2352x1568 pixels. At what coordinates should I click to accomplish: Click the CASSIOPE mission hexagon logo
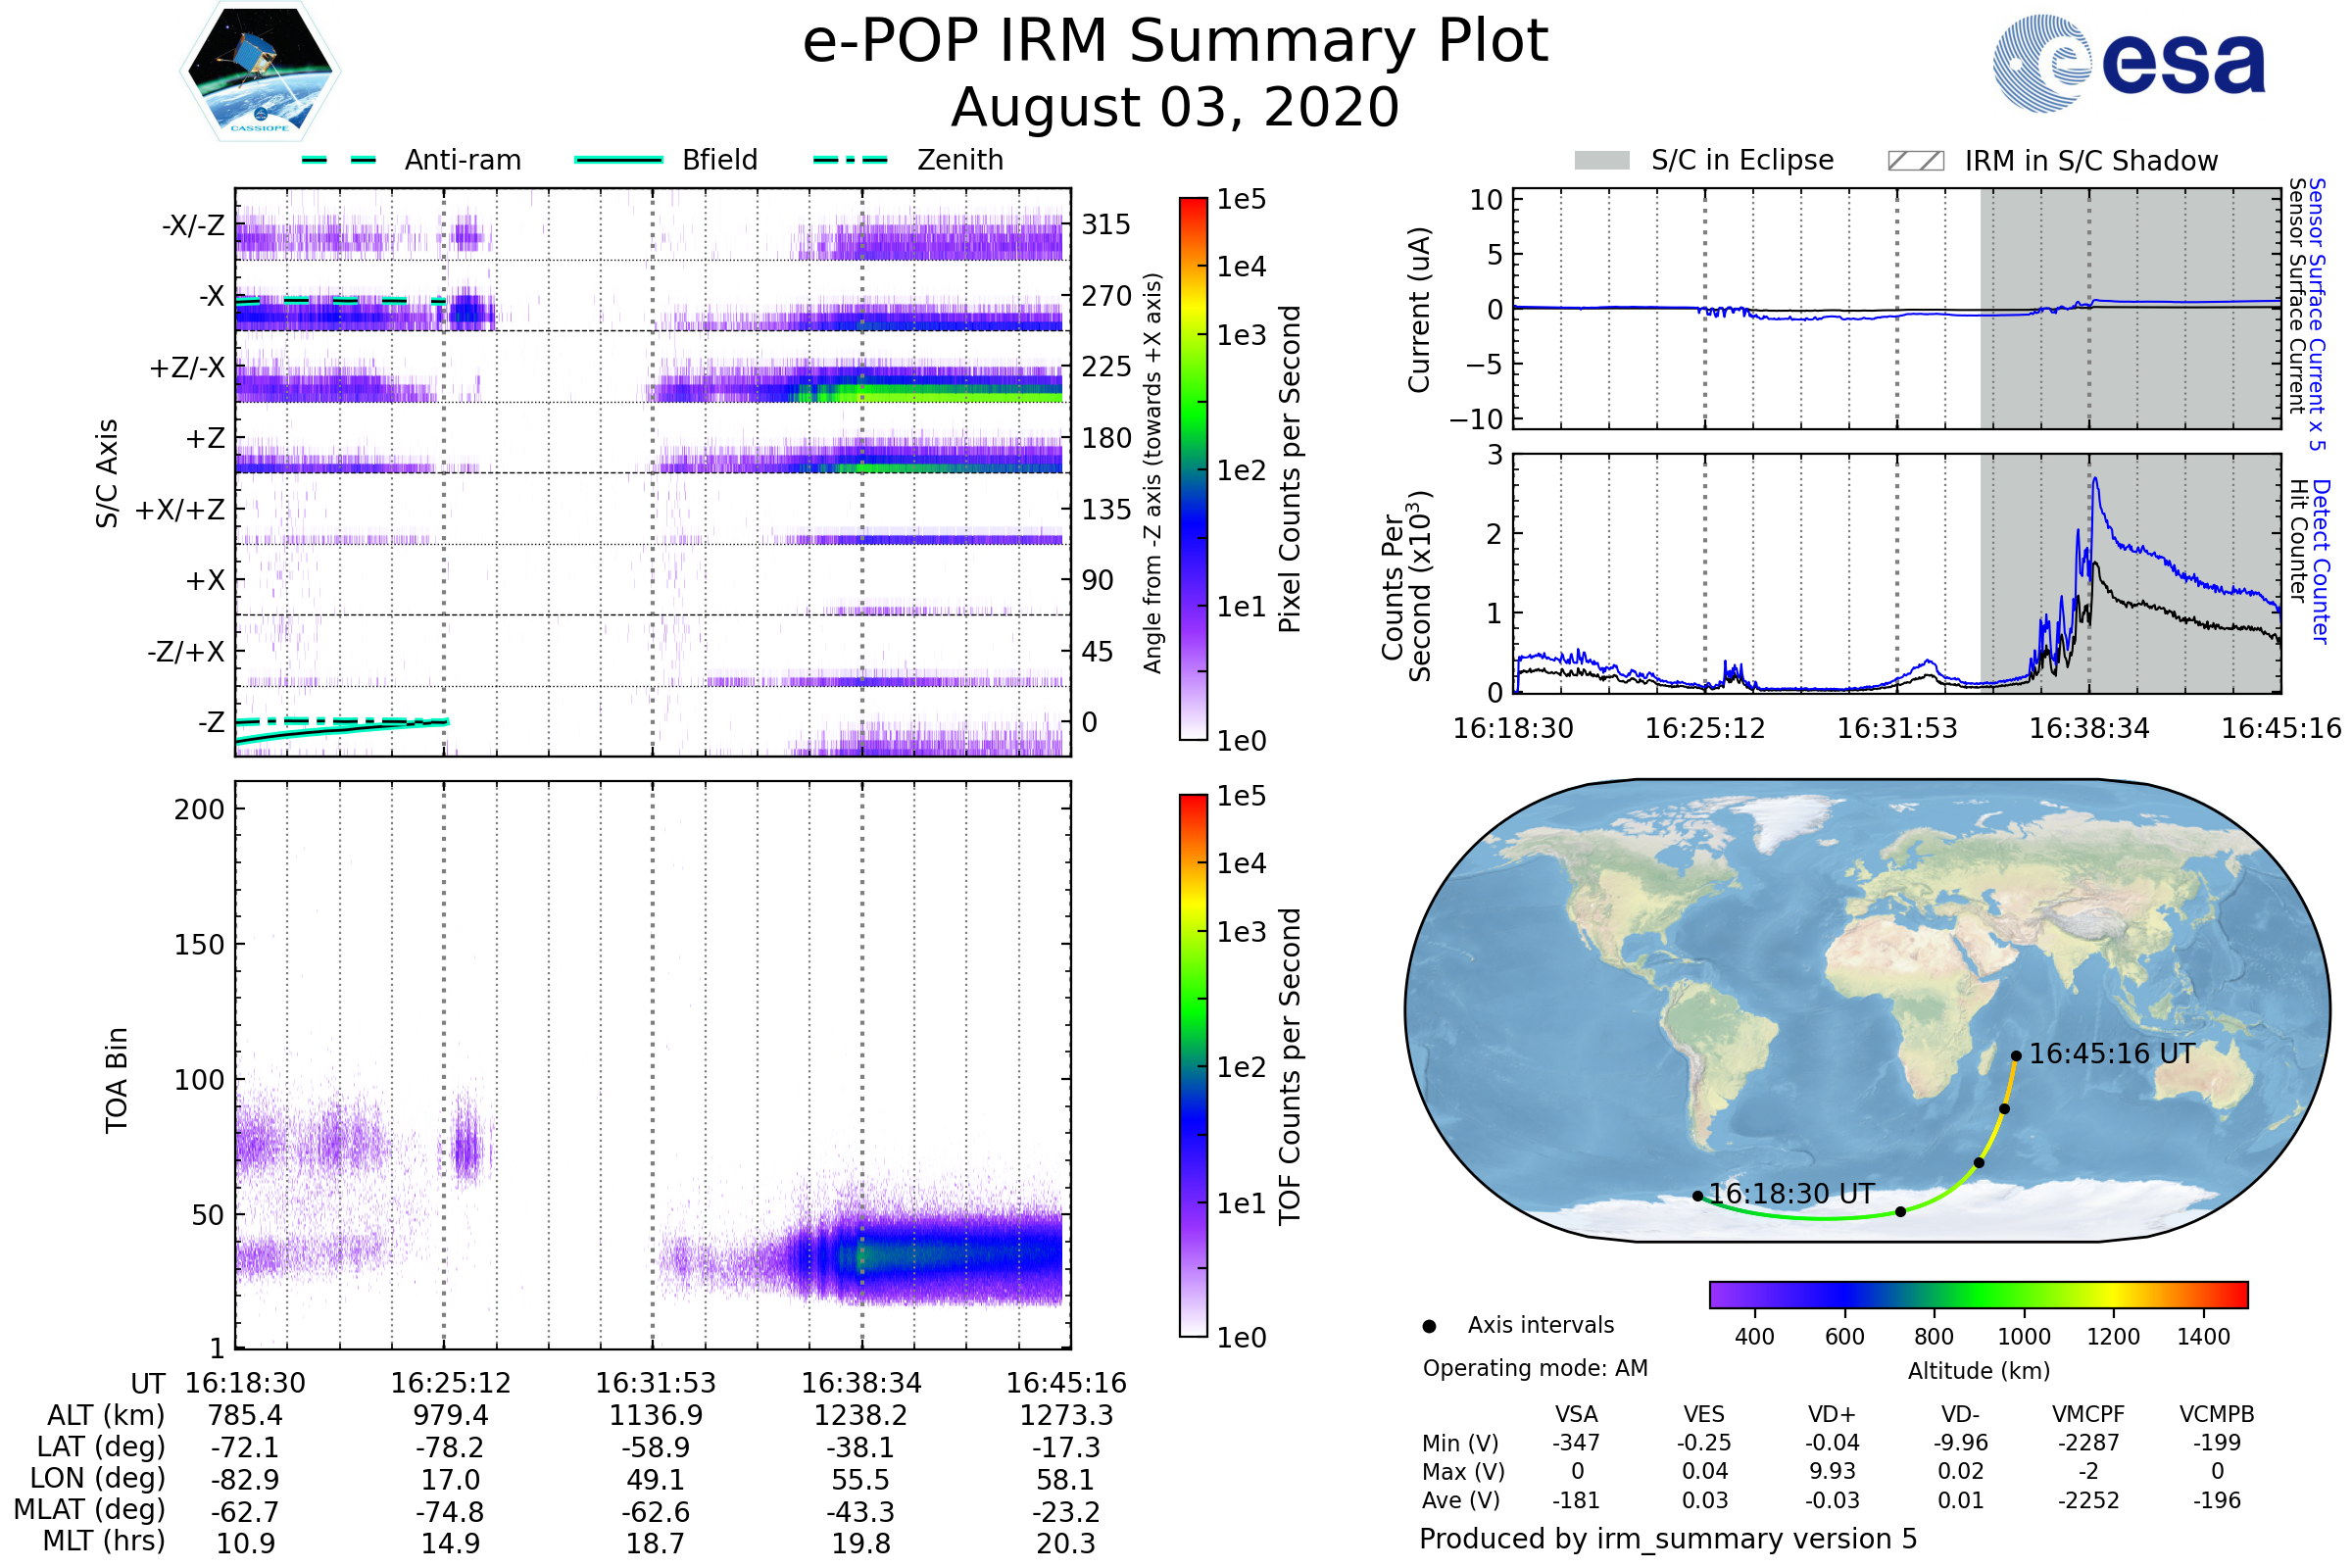pyautogui.click(x=260, y=72)
